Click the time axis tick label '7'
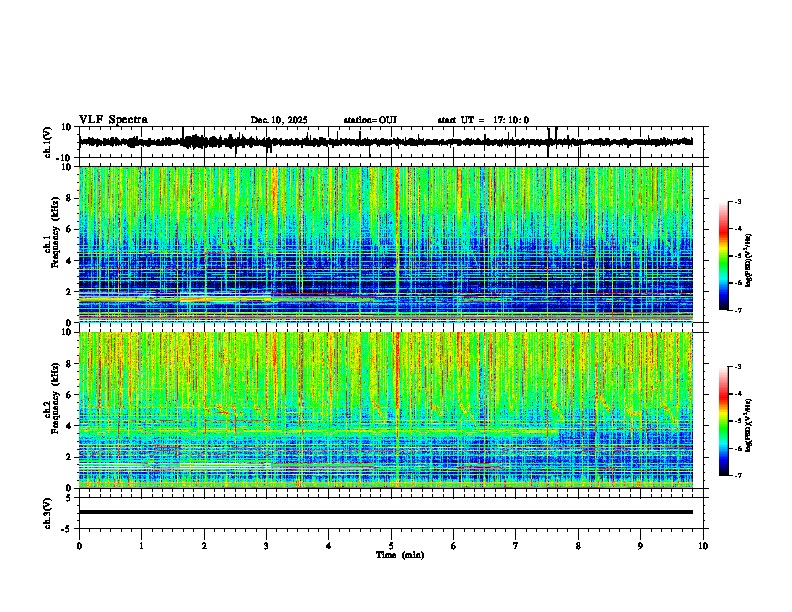The height and width of the screenshot is (612, 792). [516, 546]
